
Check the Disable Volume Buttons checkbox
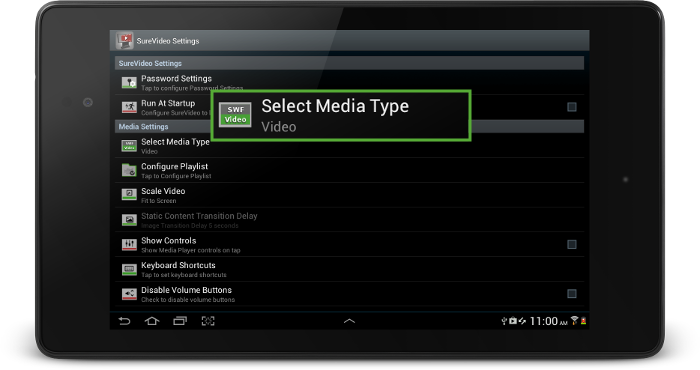[x=571, y=294]
